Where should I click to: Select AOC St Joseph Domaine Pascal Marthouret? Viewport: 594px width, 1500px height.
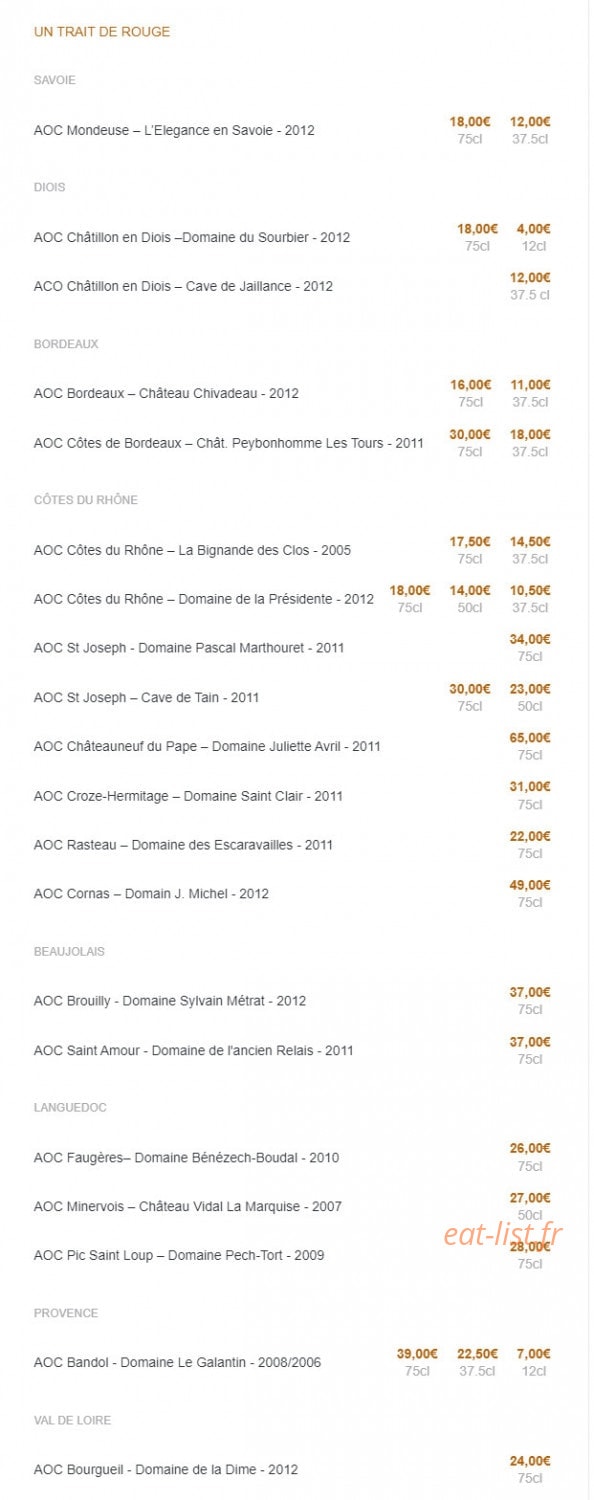point(189,648)
